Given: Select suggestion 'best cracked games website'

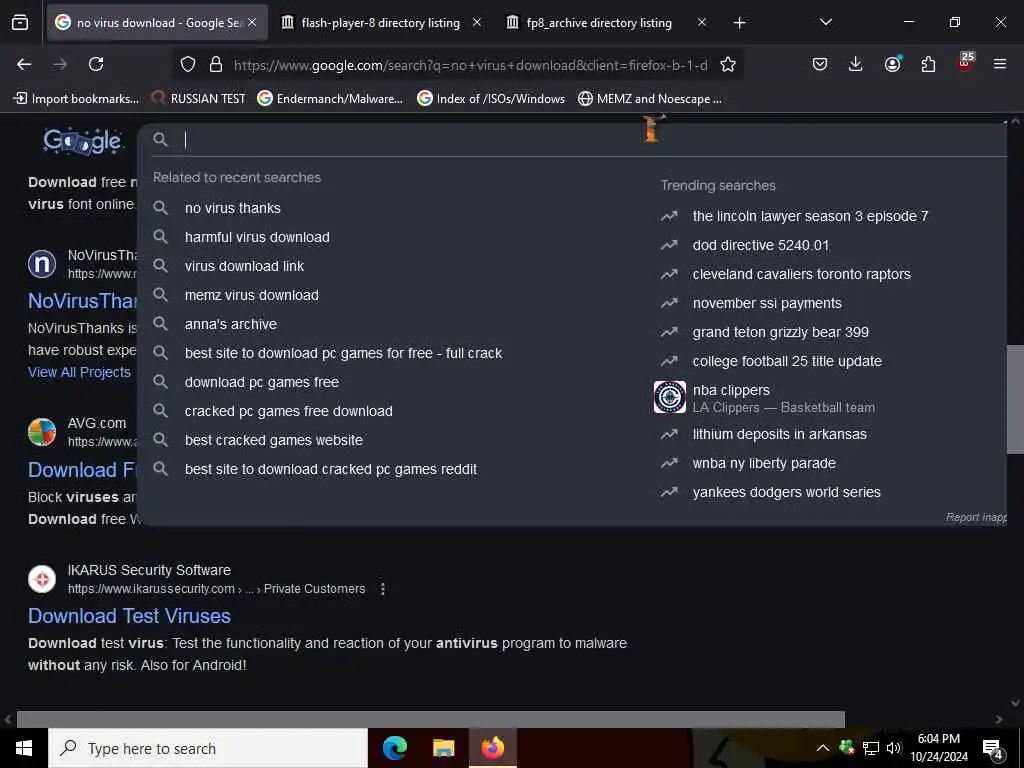Looking at the screenshot, I should (x=274, y=440).
